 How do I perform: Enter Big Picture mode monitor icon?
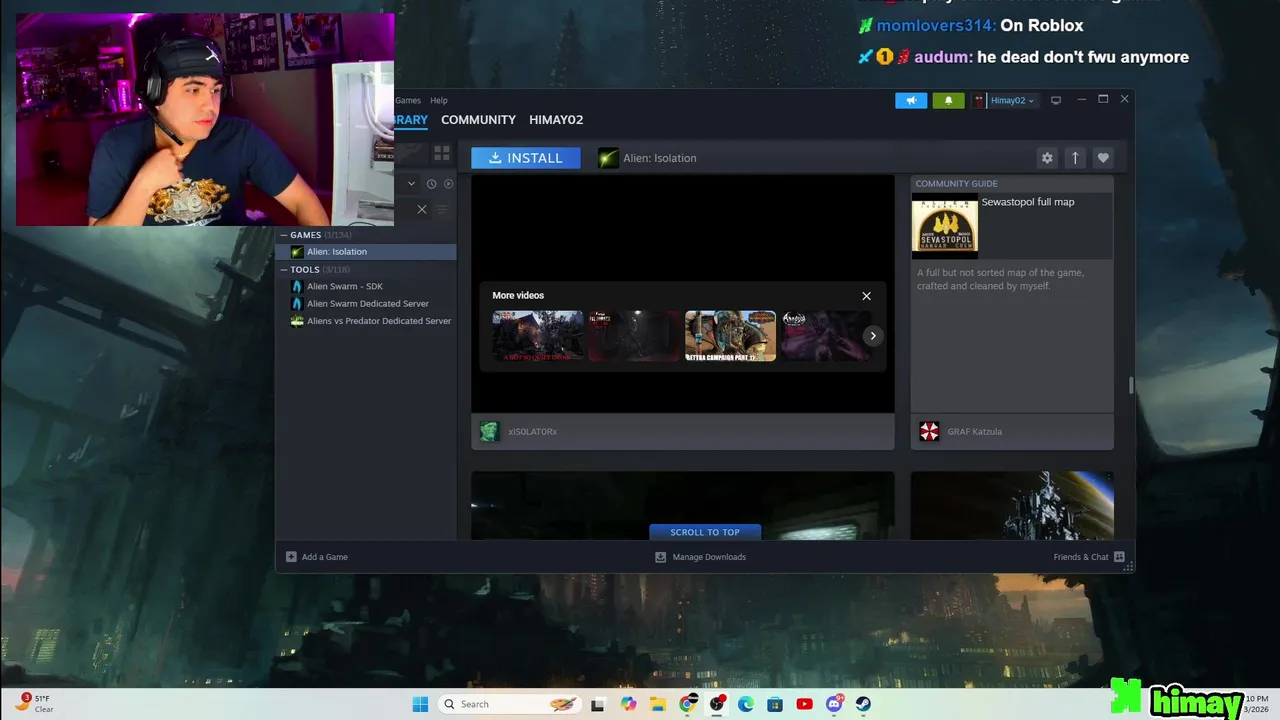[x=1055, y=100]
